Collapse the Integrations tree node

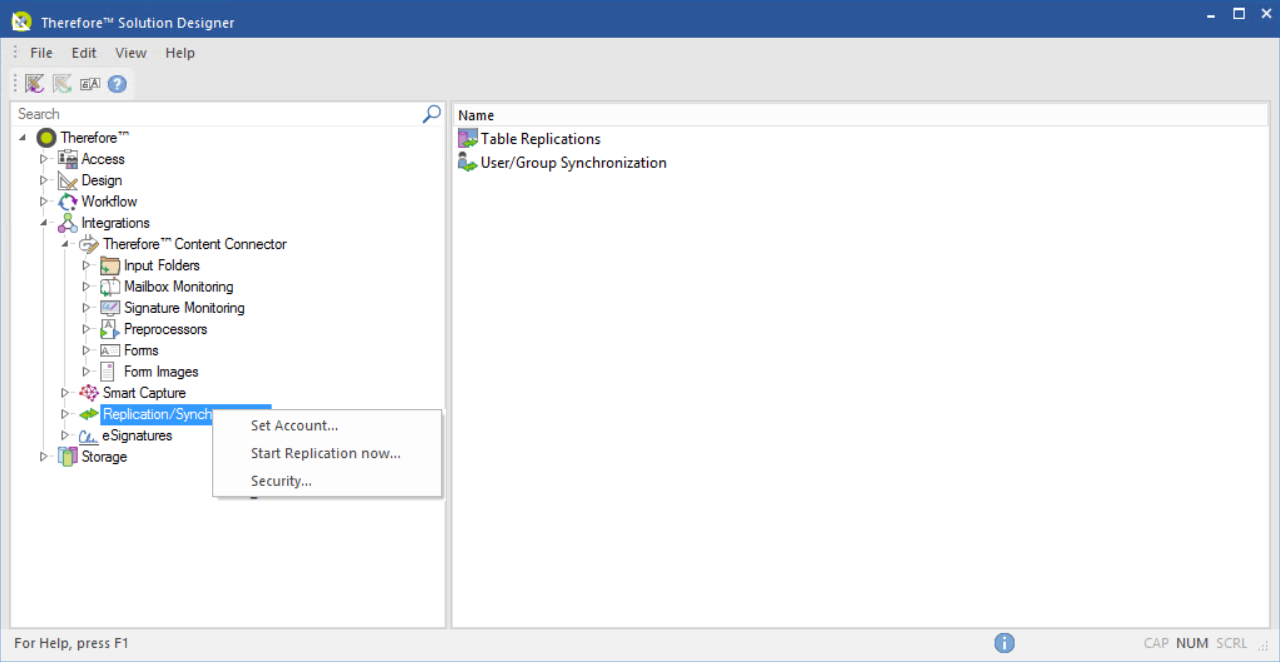43,223
